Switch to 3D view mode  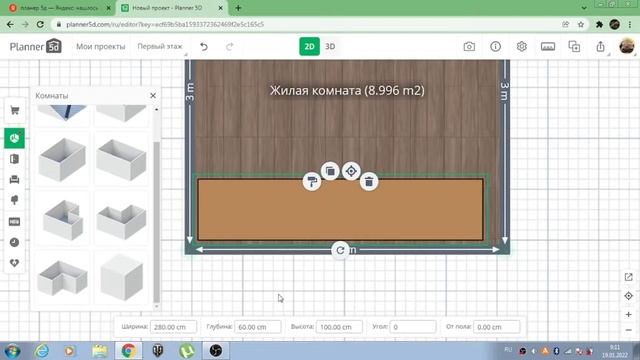click(x=330, y=47)
